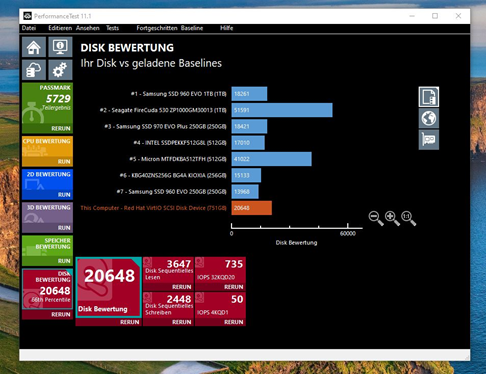The image size is (486, 374).
Task: Click the 'Disk Bewertung' chart axis title
Action: click(296, 243)
